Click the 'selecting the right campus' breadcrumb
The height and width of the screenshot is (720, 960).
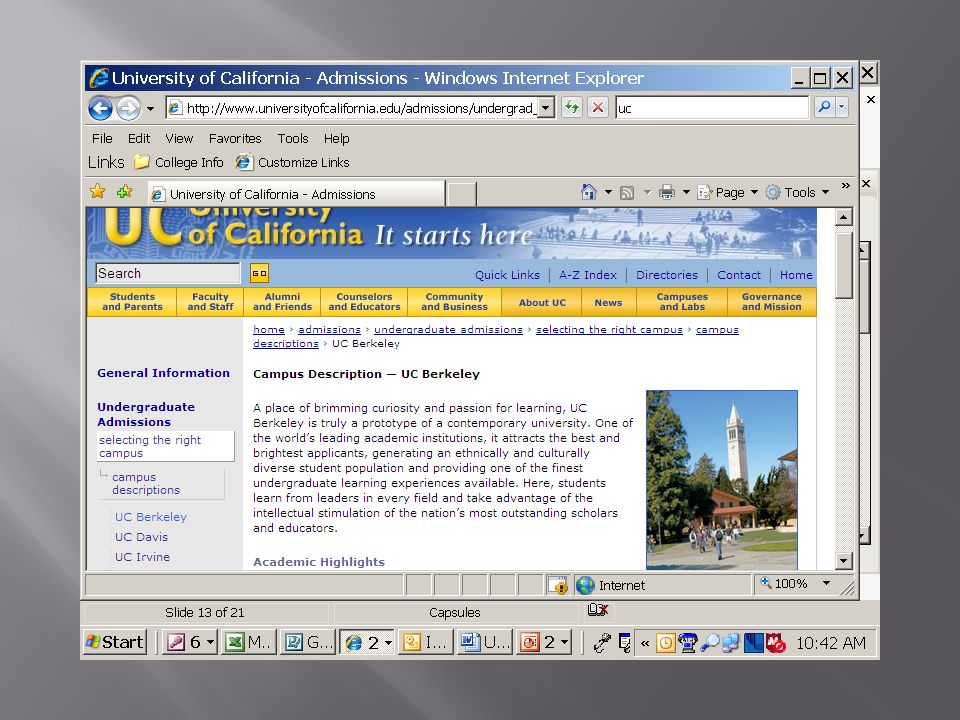[609, 329]
